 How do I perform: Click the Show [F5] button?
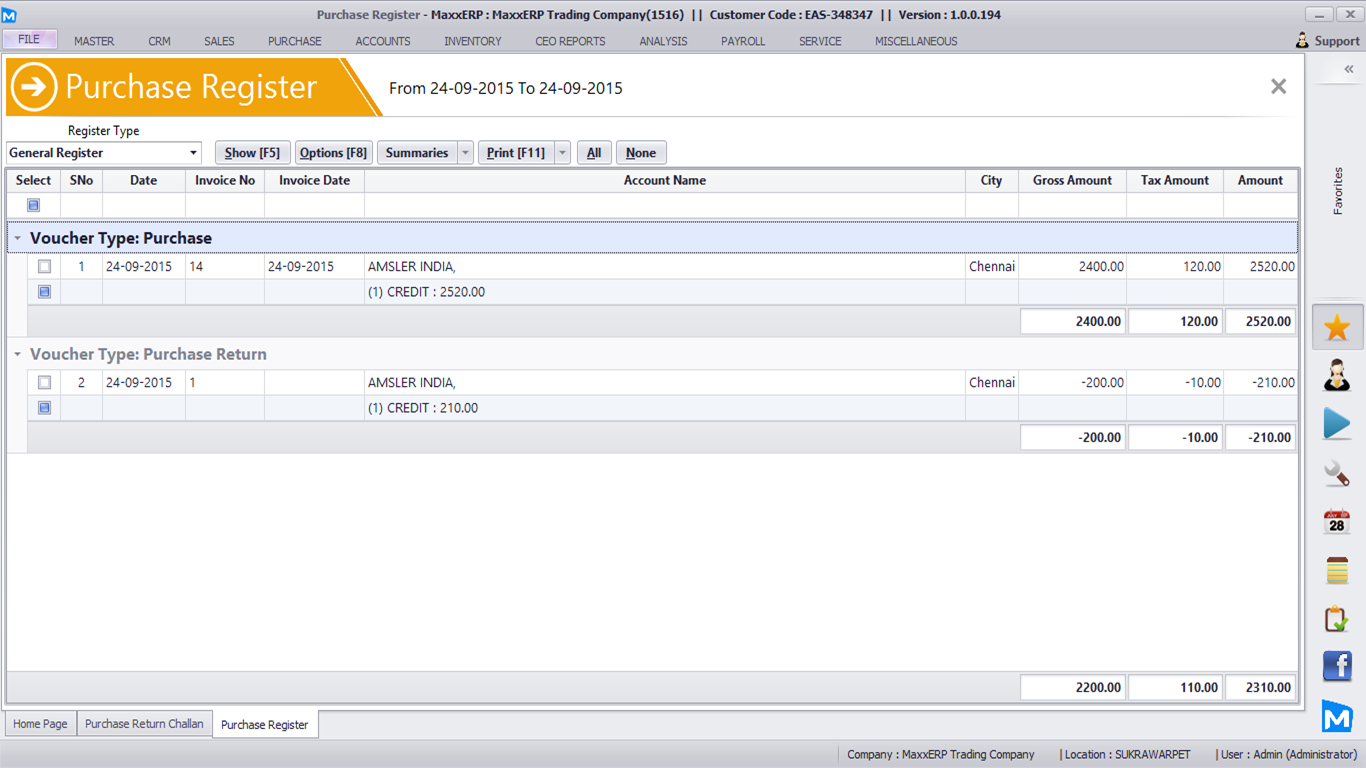[x=252, y=153]
